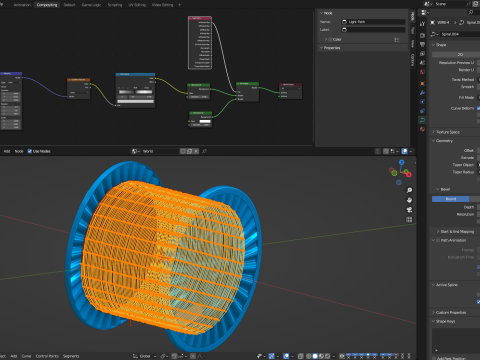Switch to the Compositing workspace tab

pyautogui.click(x=47, y=5)
